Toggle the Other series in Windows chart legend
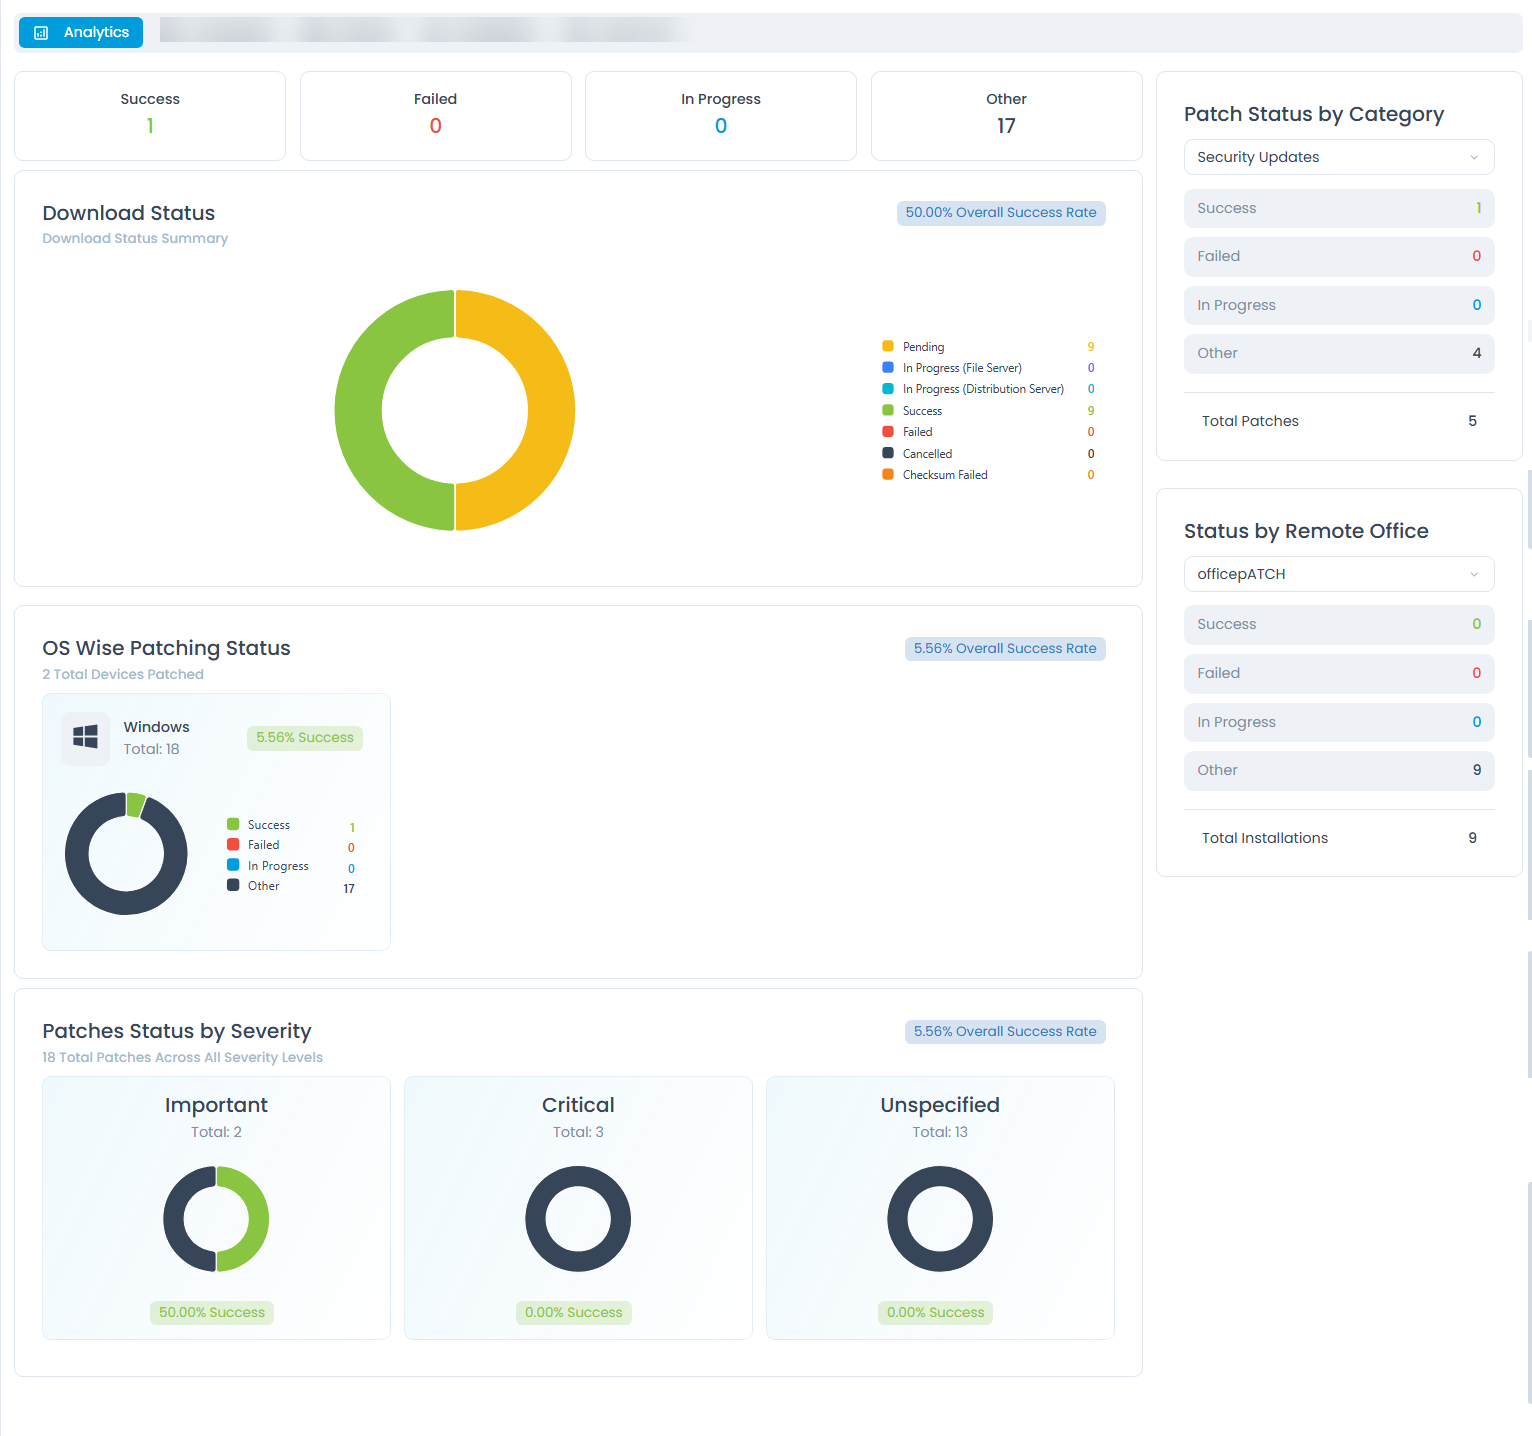This screenshot has width=1532, height=1436. pos(263,886)
